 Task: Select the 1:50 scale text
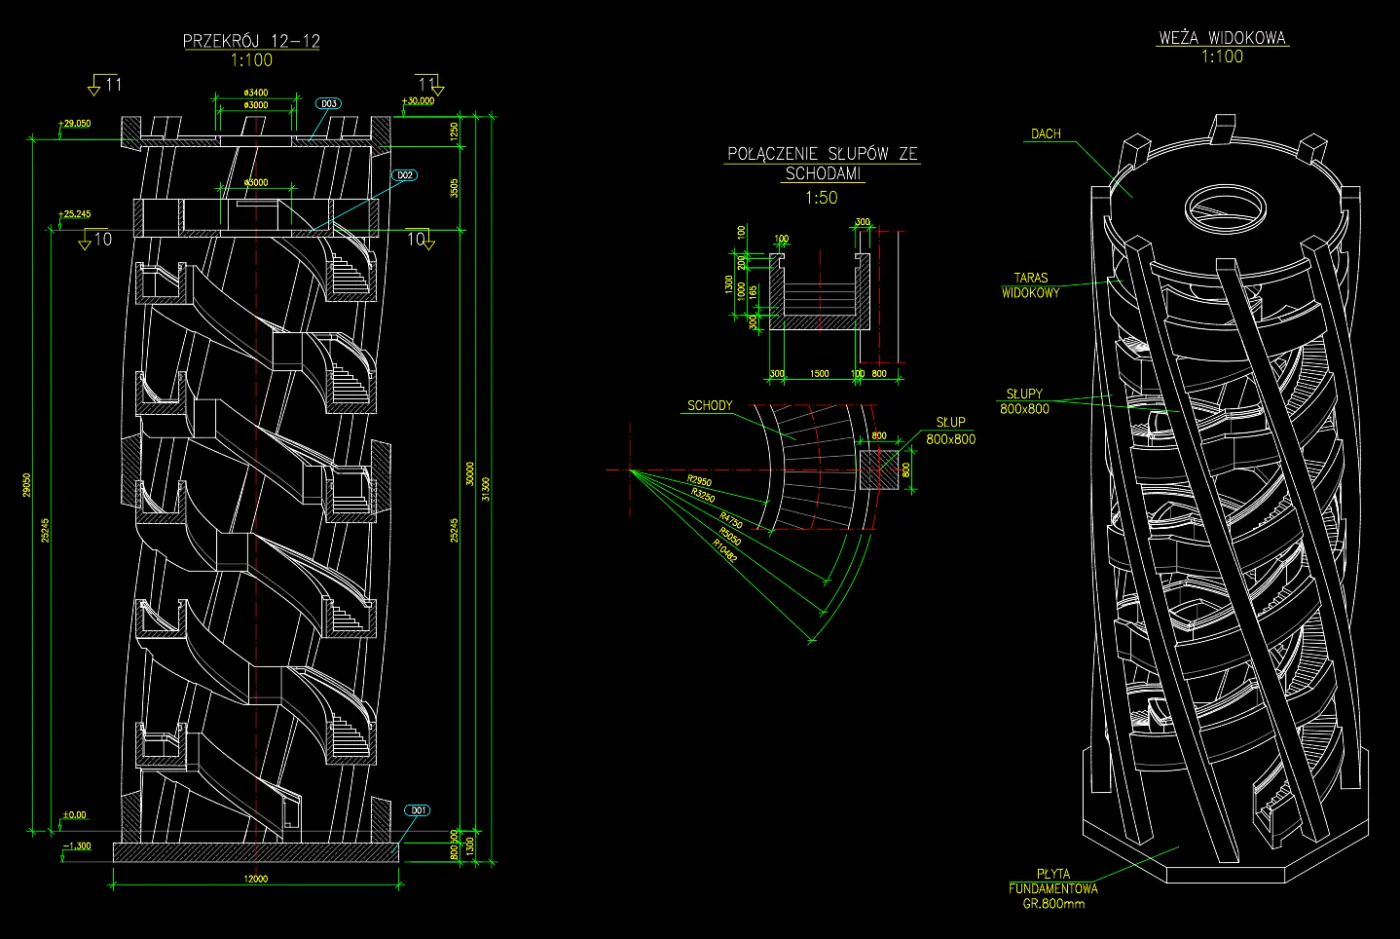coord(821,198)
